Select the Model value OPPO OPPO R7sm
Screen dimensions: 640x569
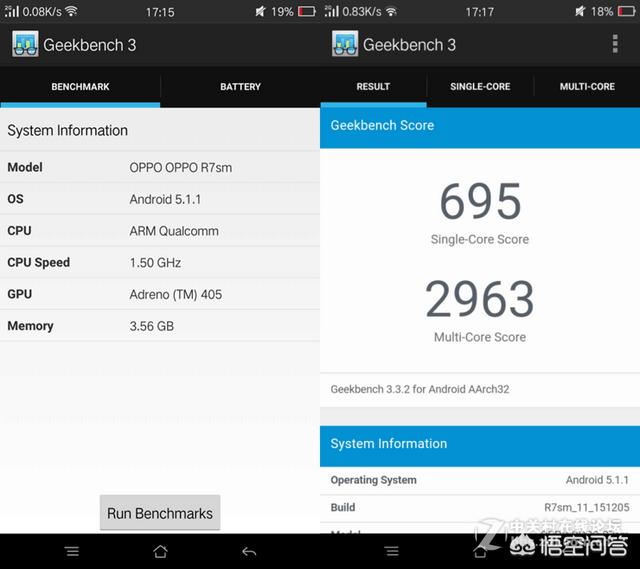pos(180,167)
